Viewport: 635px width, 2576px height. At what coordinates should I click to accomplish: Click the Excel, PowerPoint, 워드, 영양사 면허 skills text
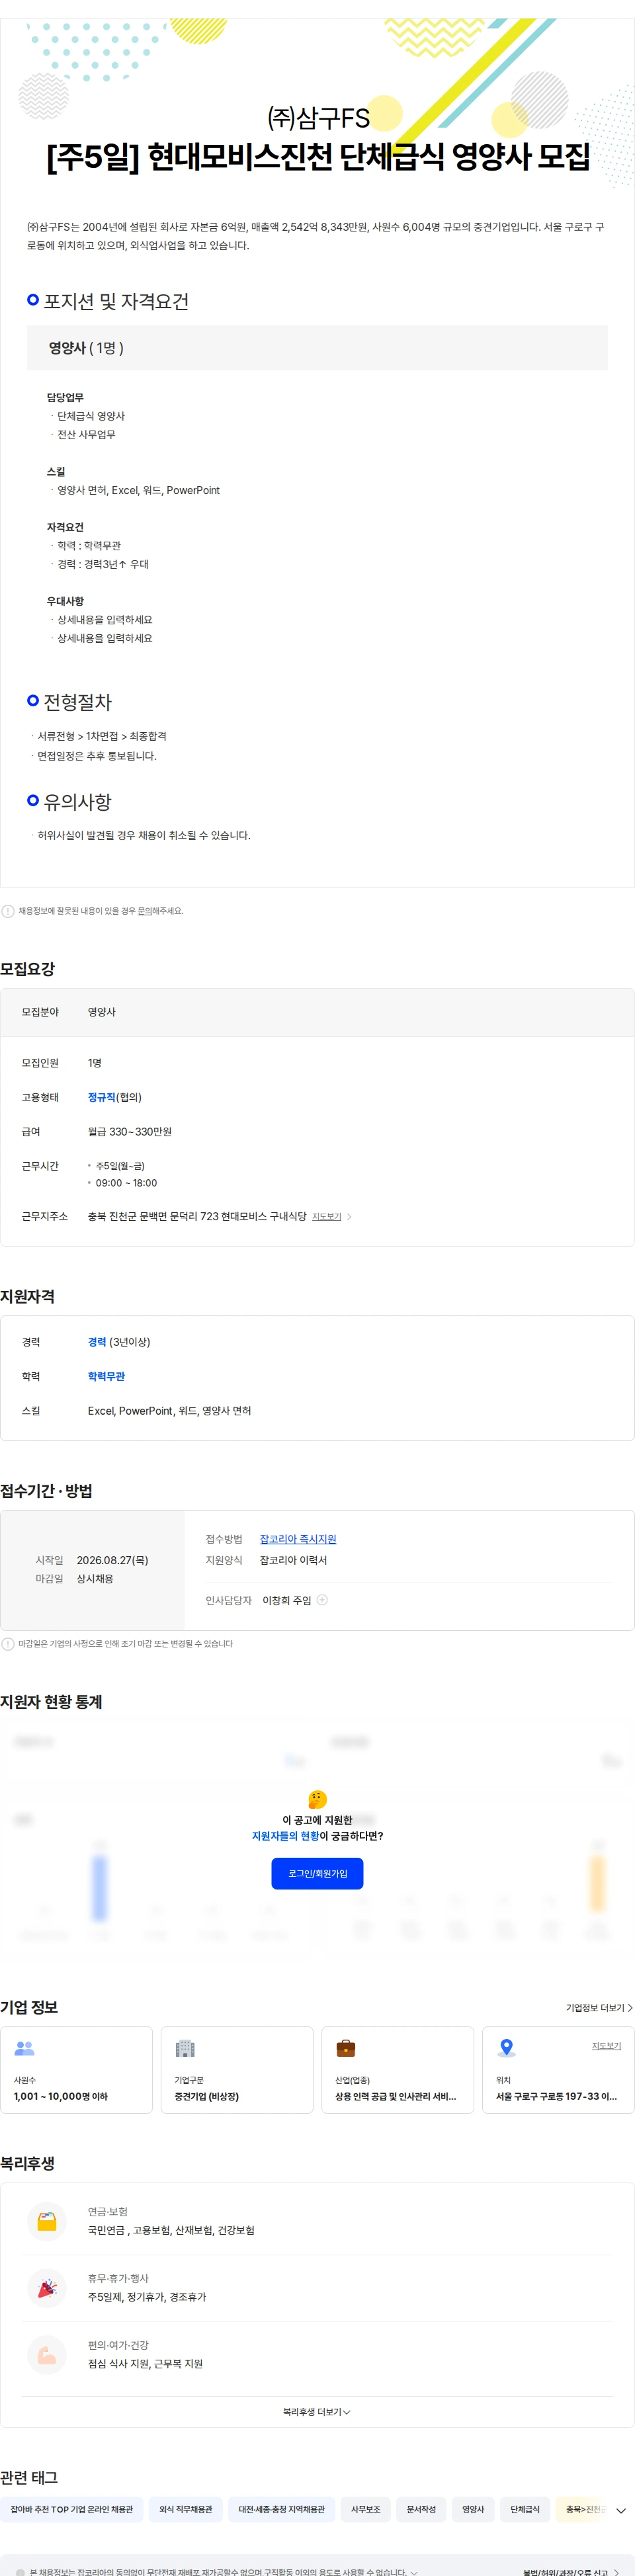(x=170, y=1411)
